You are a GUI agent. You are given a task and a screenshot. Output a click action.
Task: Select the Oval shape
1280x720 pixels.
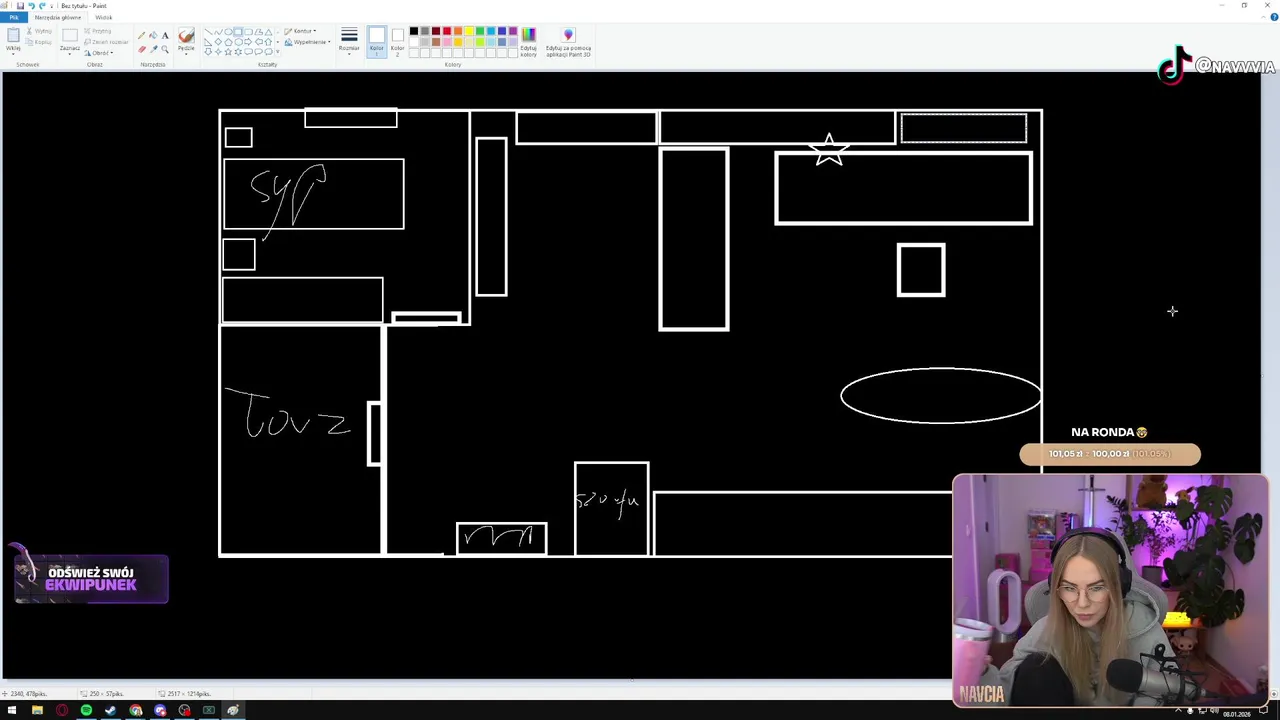point(228,32)
